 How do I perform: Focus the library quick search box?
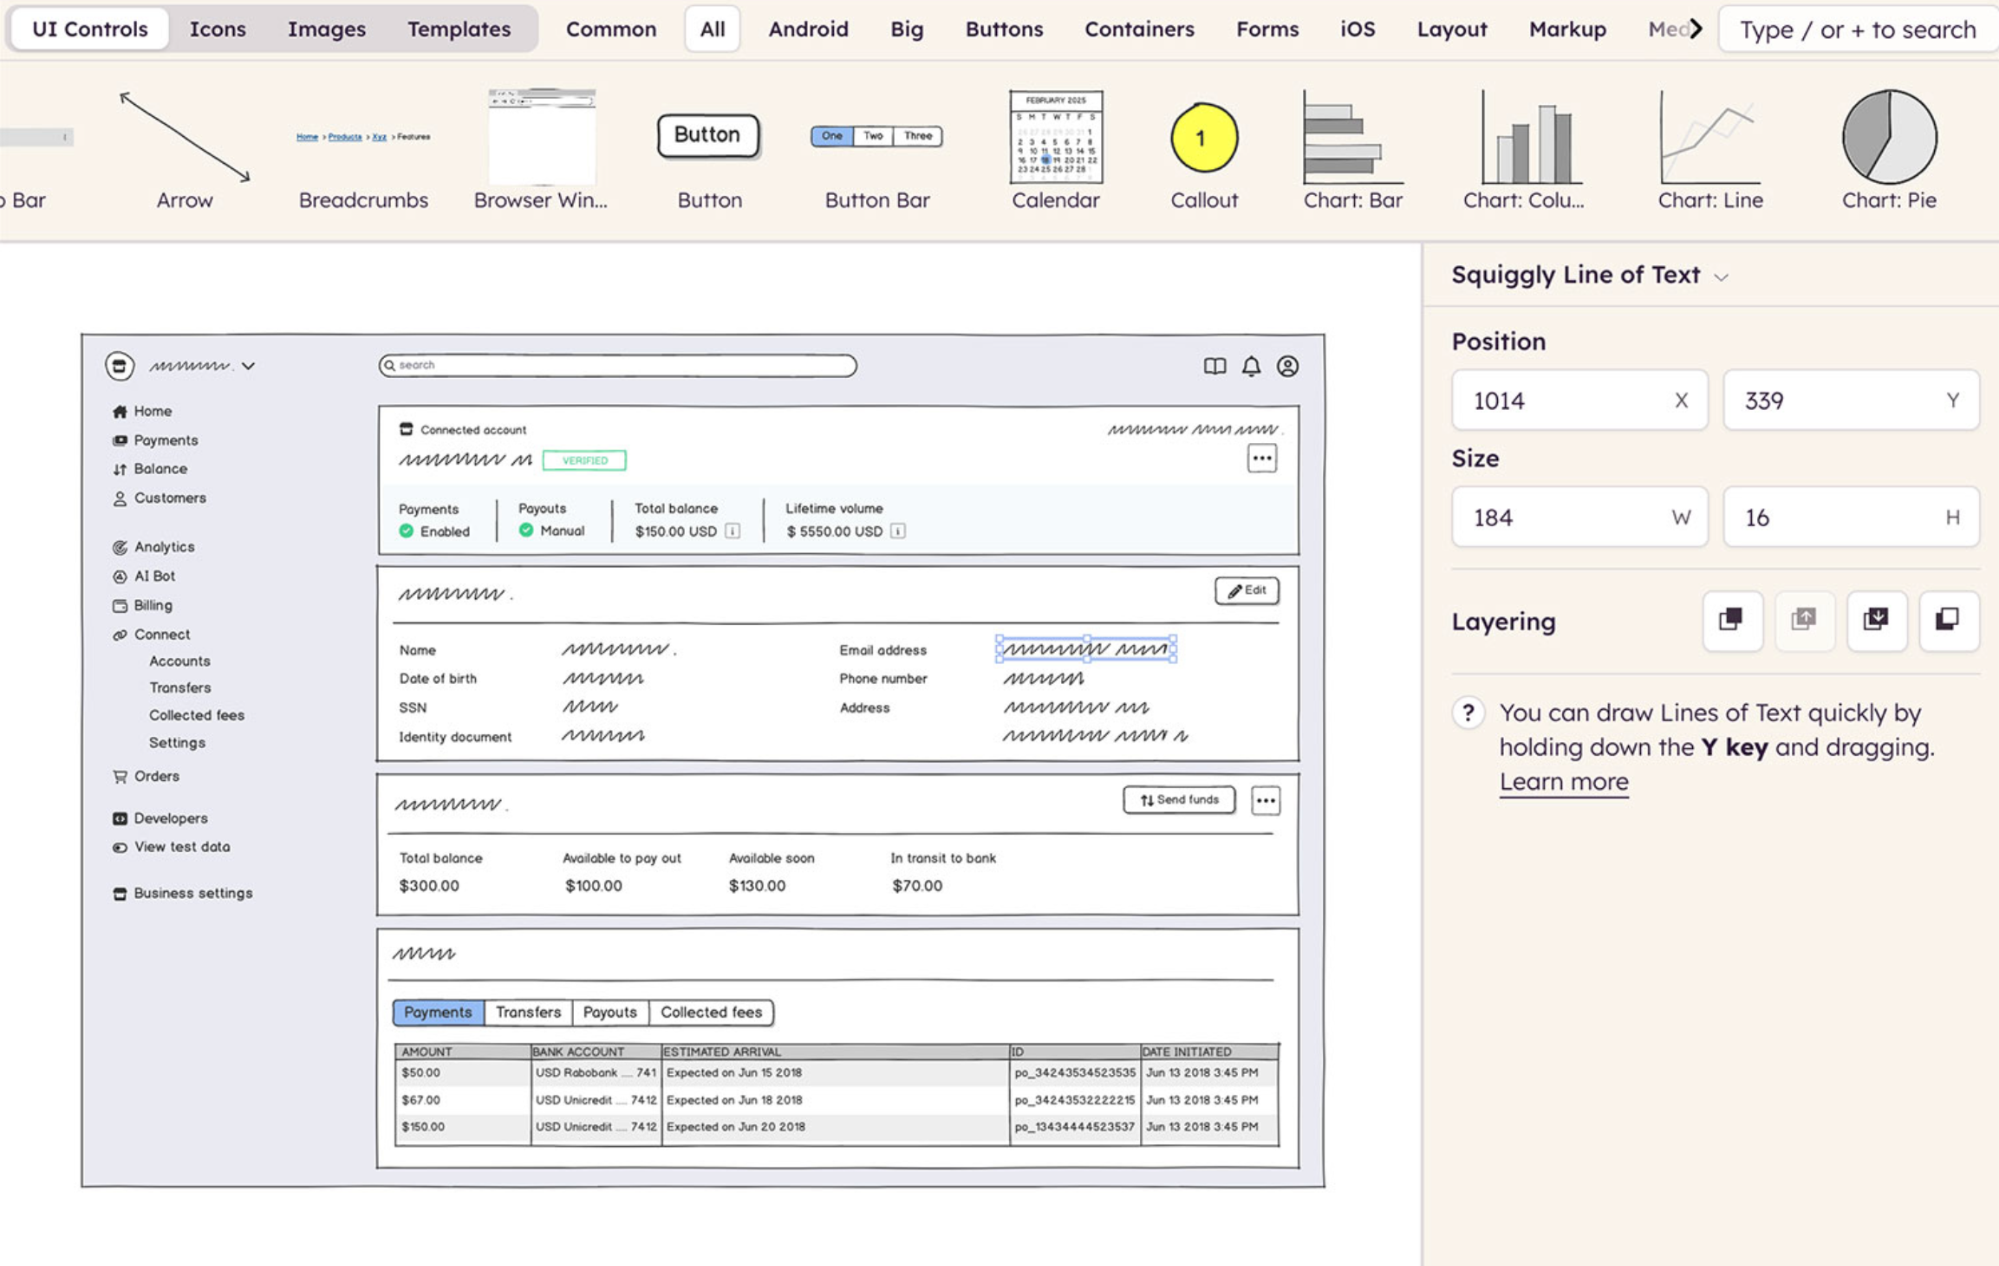point(1857,29)
